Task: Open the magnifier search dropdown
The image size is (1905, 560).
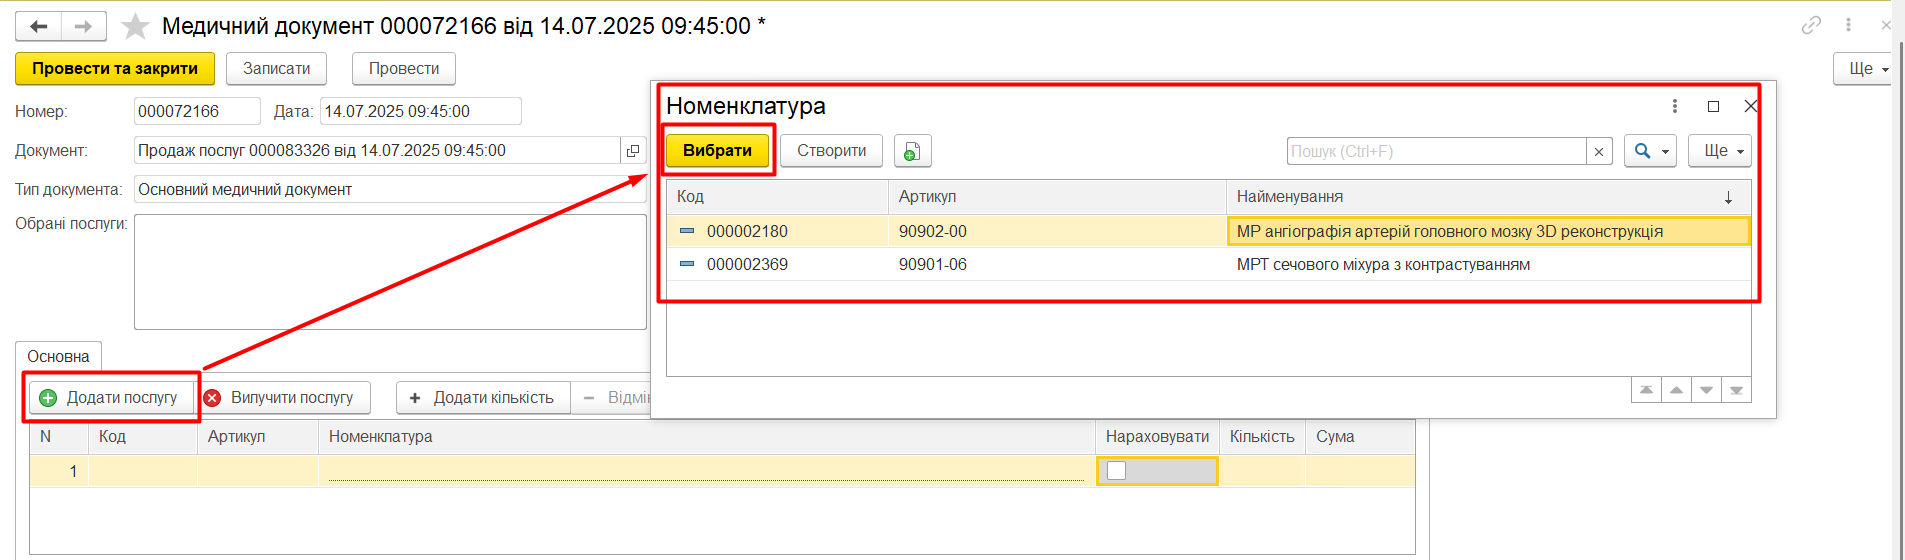Action: pos(1650,151)
